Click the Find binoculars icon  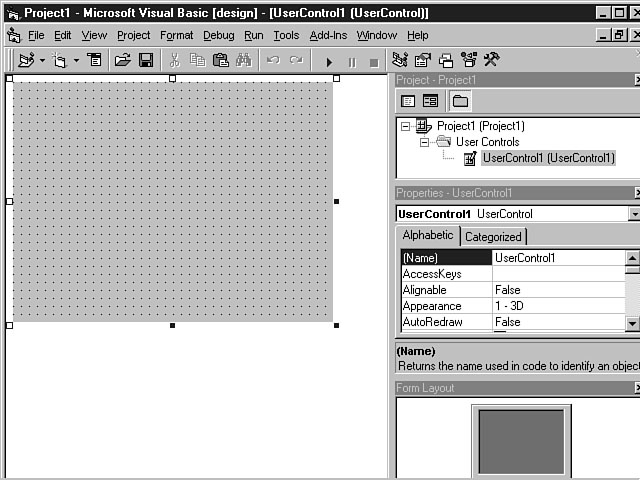(242, 61)
